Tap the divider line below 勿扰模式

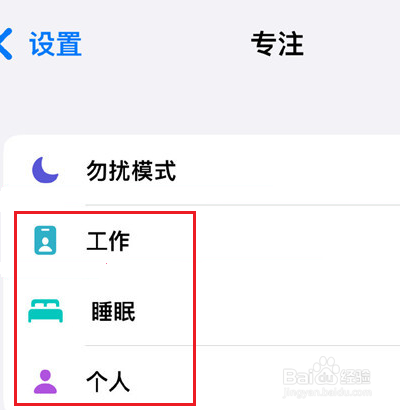pos(243,205)
